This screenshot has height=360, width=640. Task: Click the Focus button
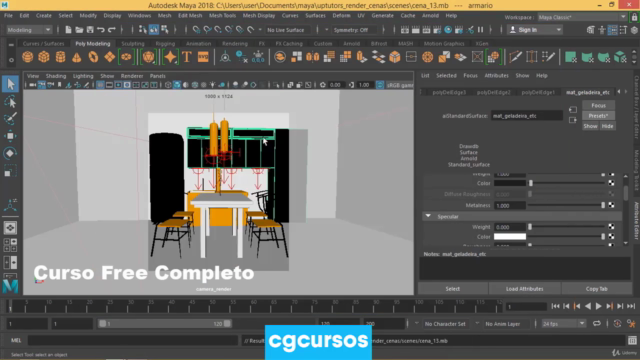coord(598,105)
